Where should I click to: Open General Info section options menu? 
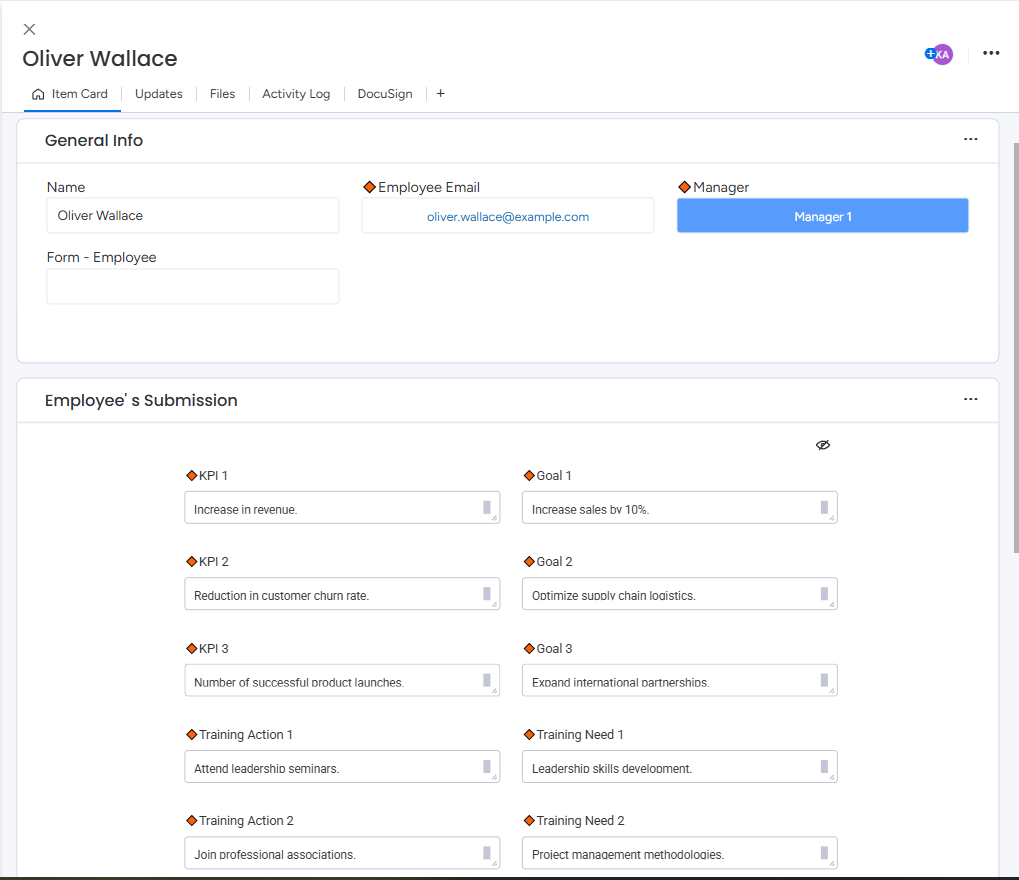pos(970,139)
